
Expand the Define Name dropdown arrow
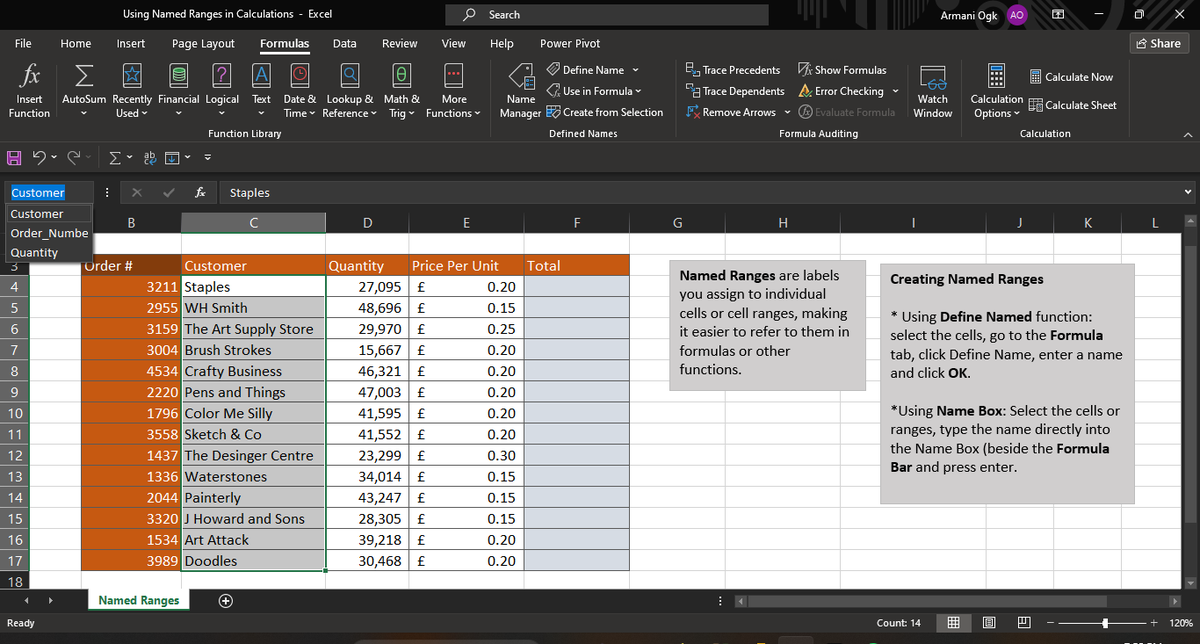click(x=635, y=70)
